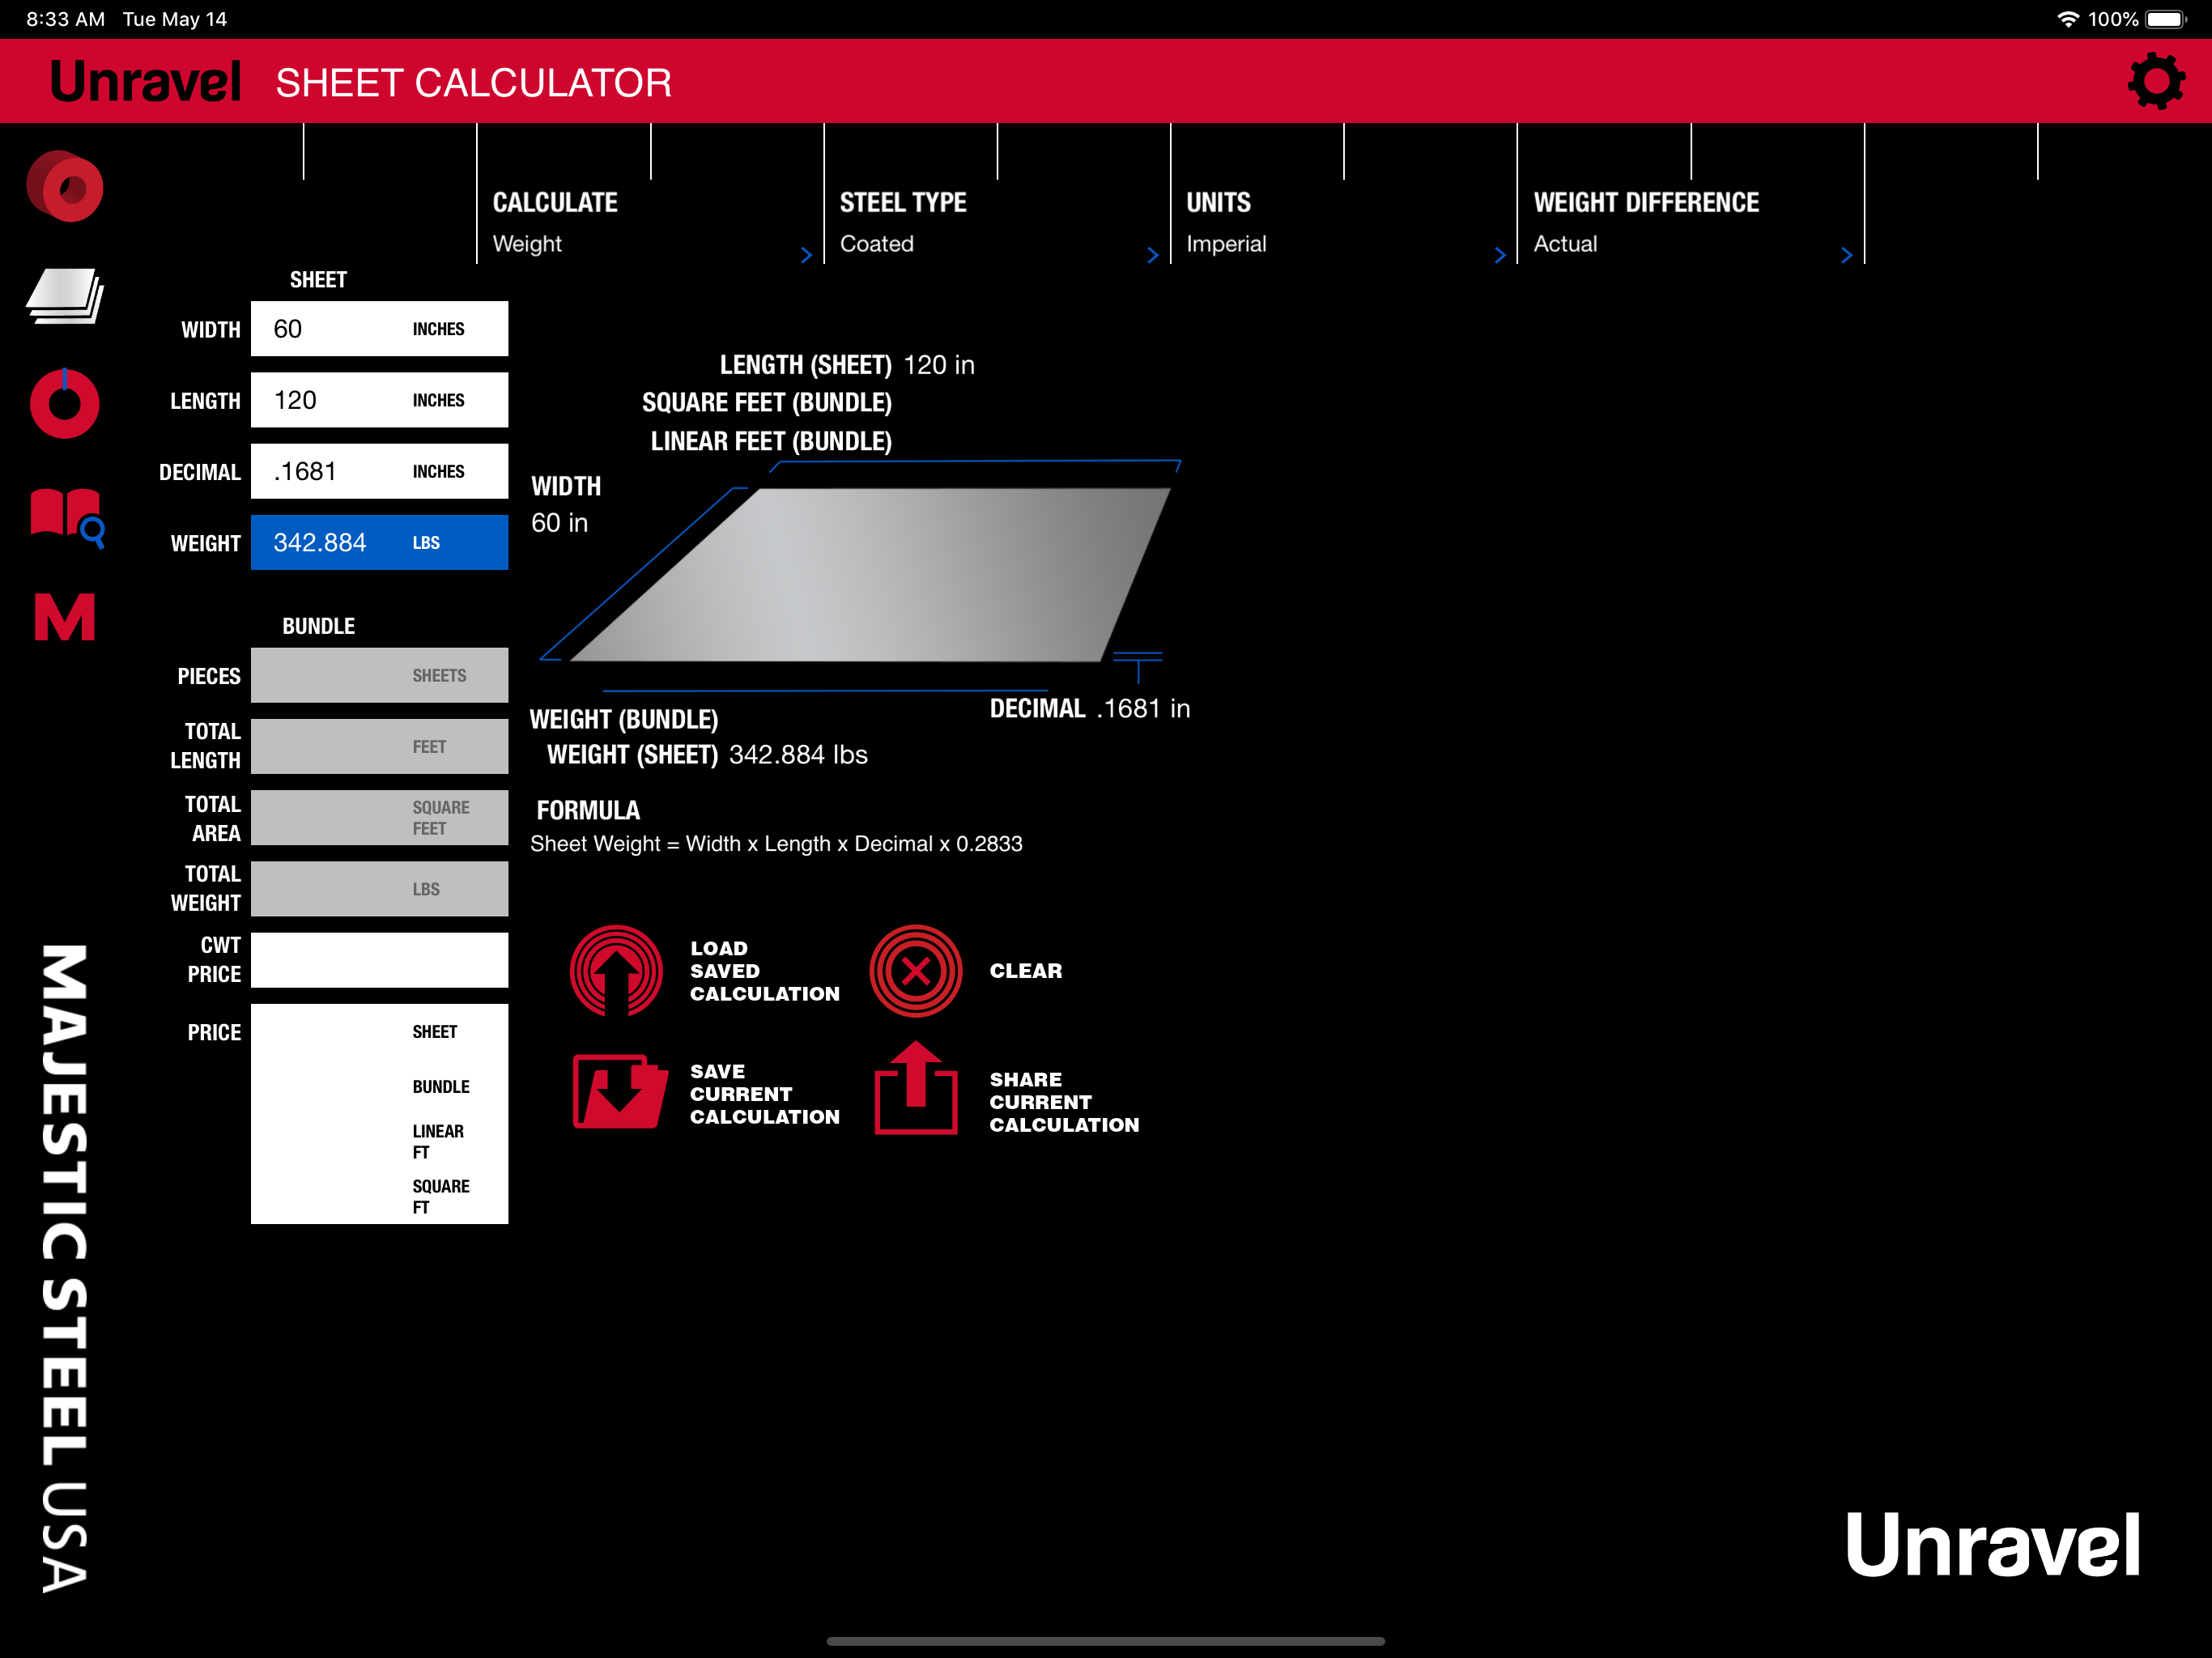Expand the Units Imperial dropdown
The height and width of the screenshot is (1658, 2212).
pyautogui.click(x=1343, y=224)
